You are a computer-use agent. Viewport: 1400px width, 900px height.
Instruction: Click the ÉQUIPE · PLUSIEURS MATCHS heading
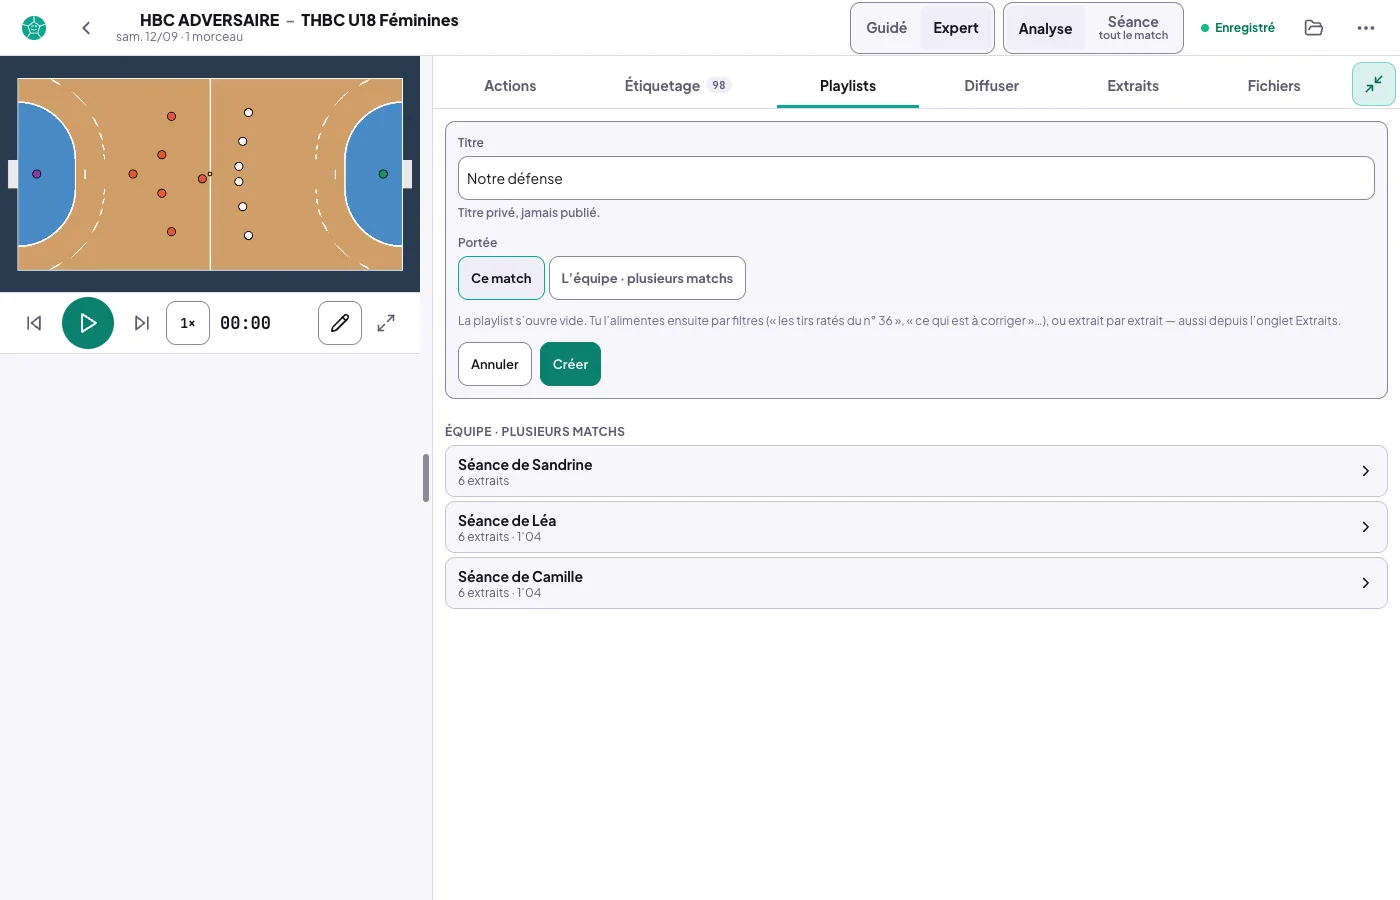(x=535, y=432)
